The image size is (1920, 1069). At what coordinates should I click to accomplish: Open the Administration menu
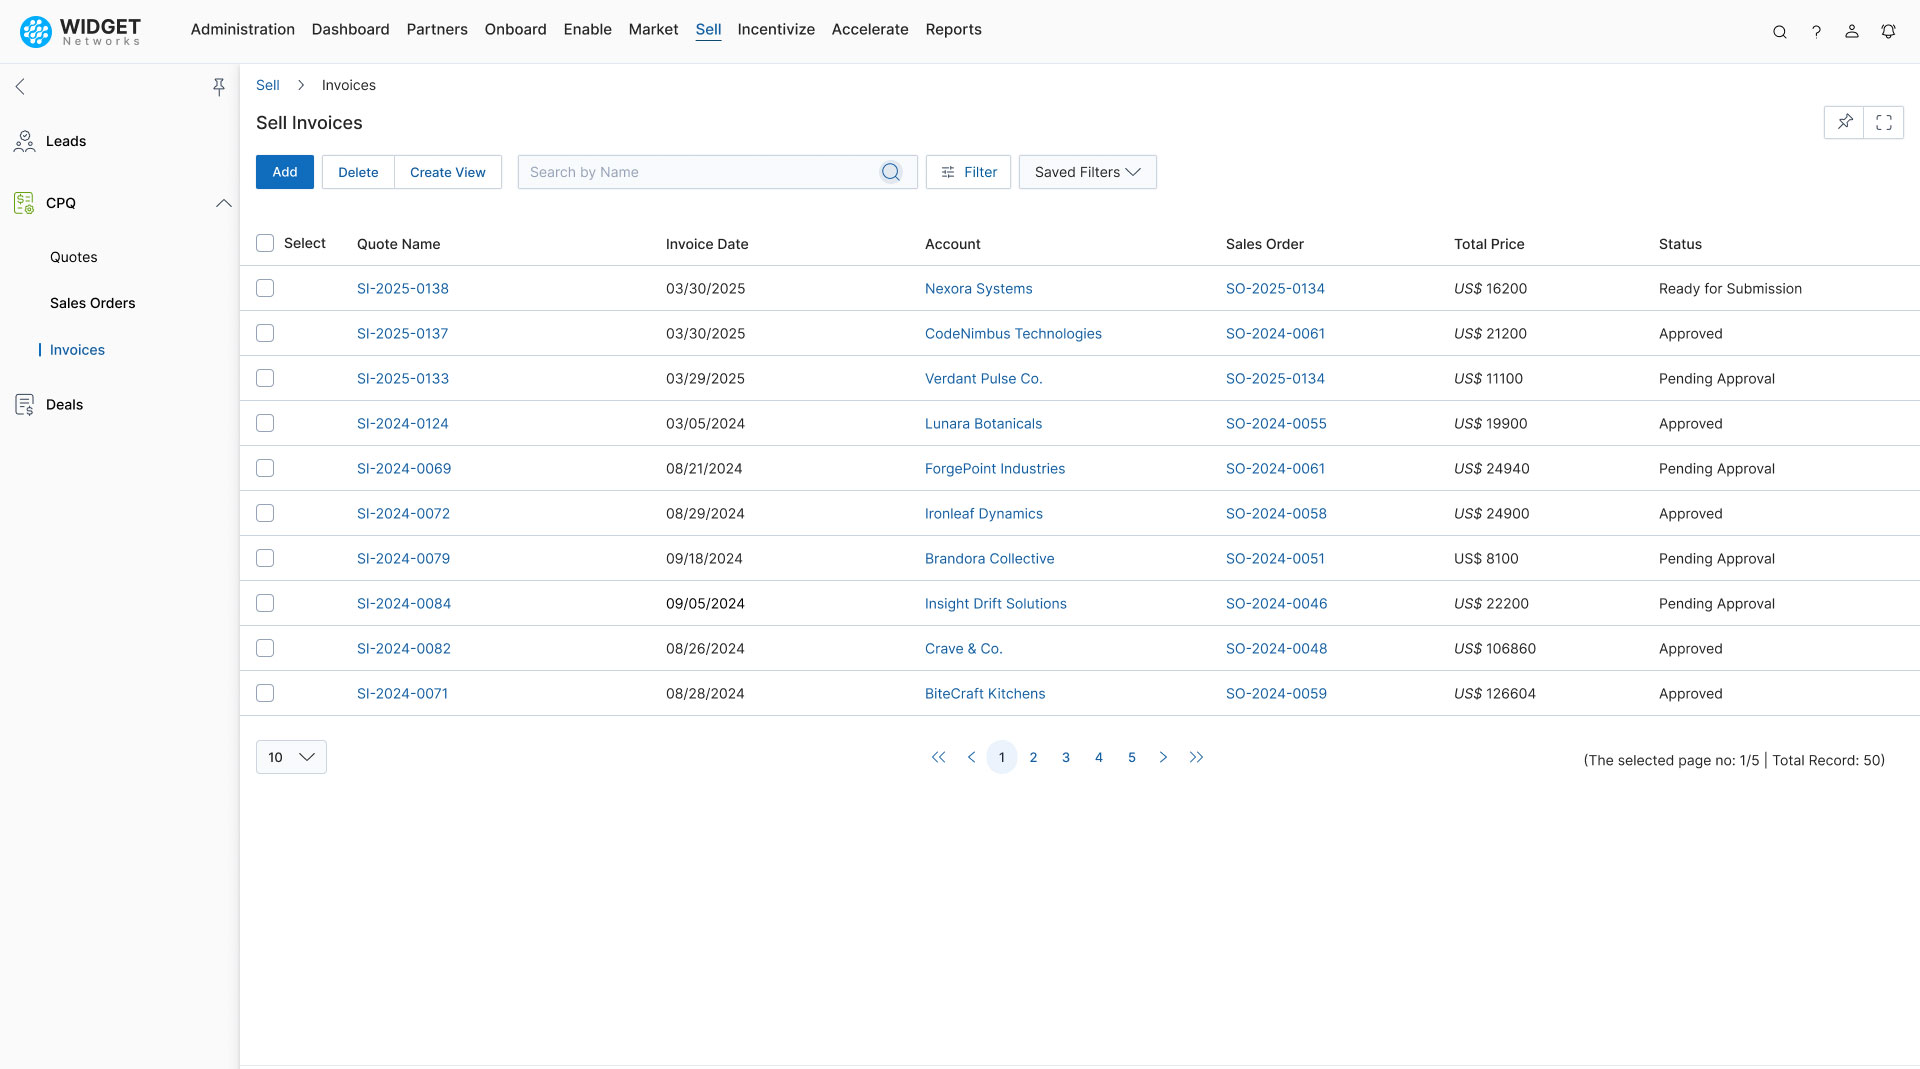click(243, 30)
